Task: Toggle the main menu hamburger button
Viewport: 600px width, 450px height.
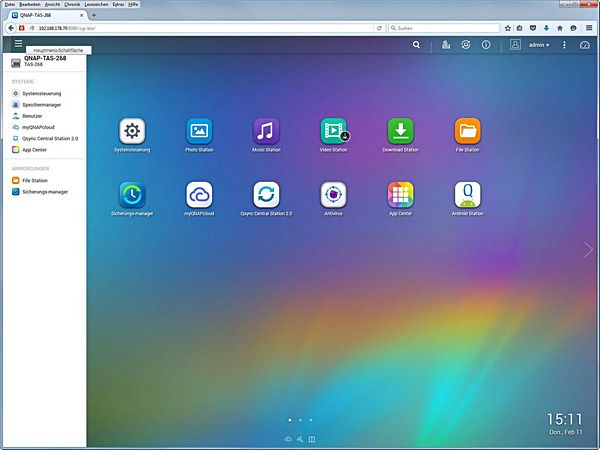Action: point(18,44)
